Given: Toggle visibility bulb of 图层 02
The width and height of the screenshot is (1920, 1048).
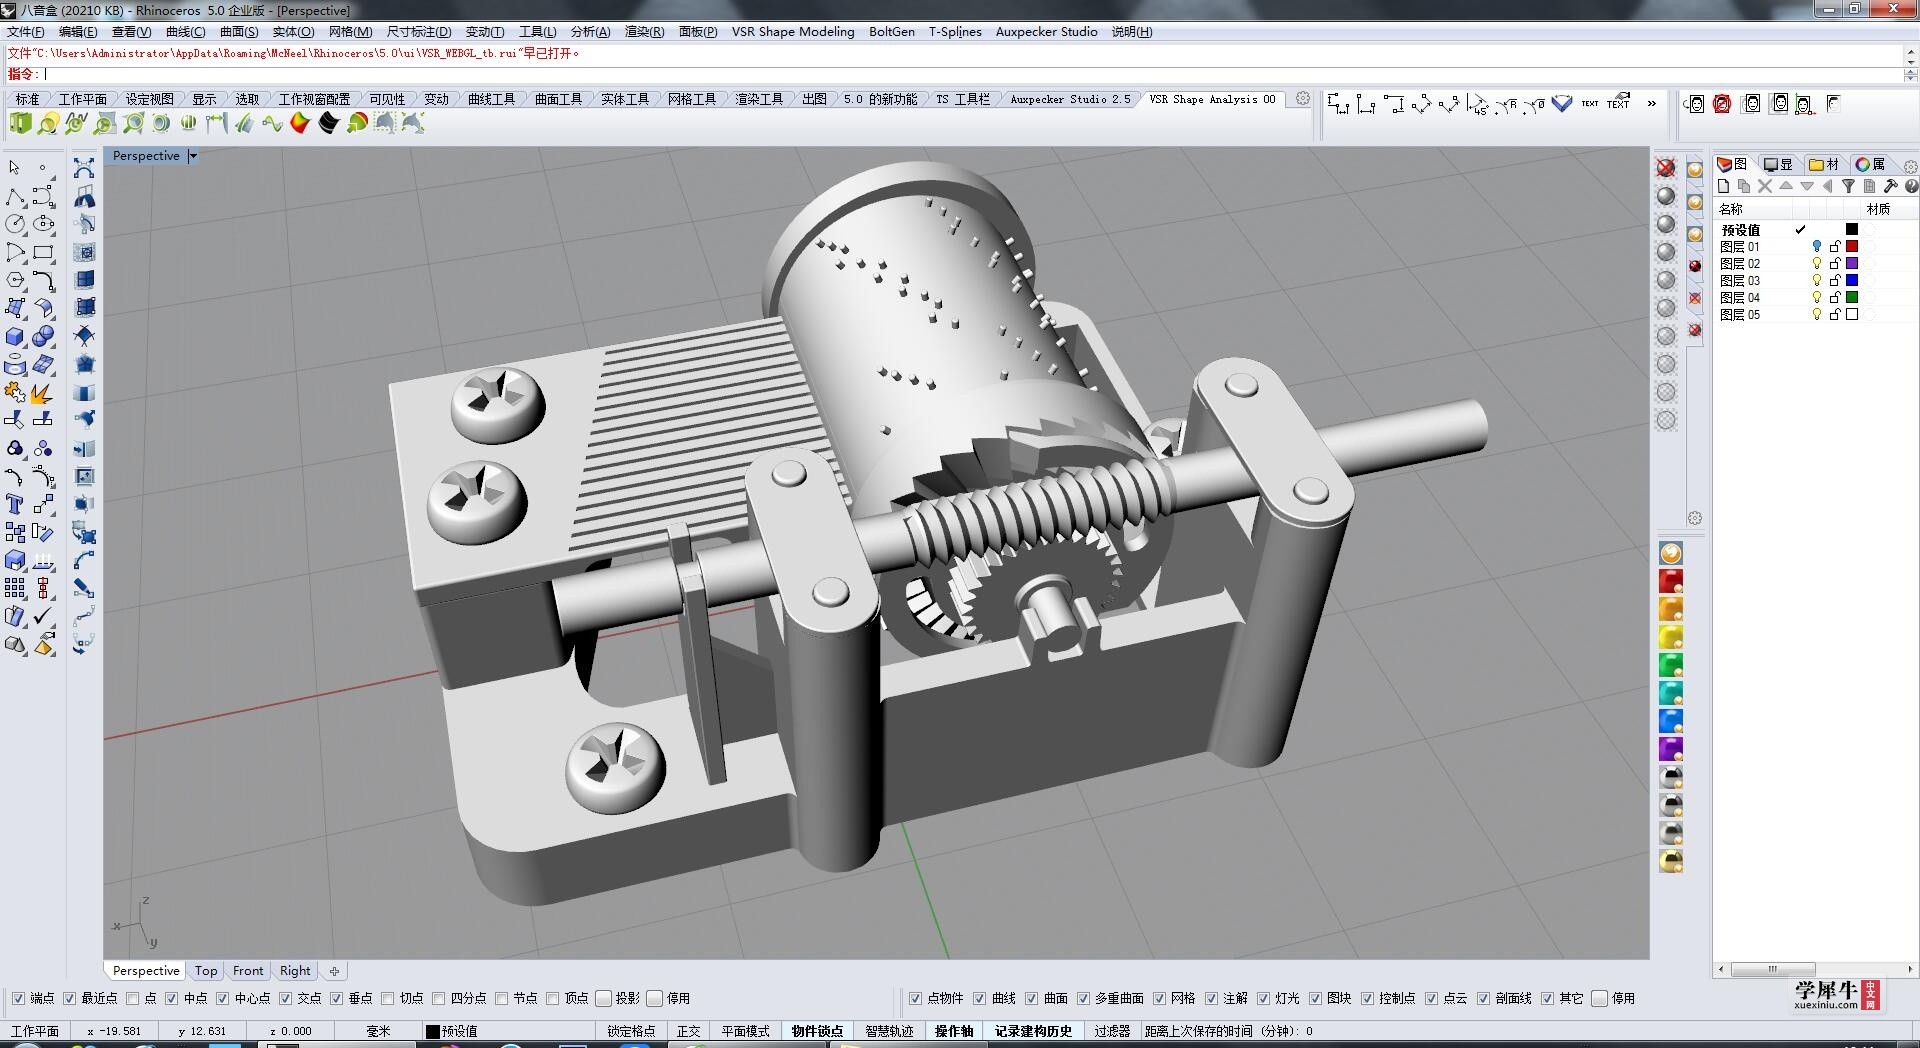Looking at the screenshot, I should tap(1817, 264).
